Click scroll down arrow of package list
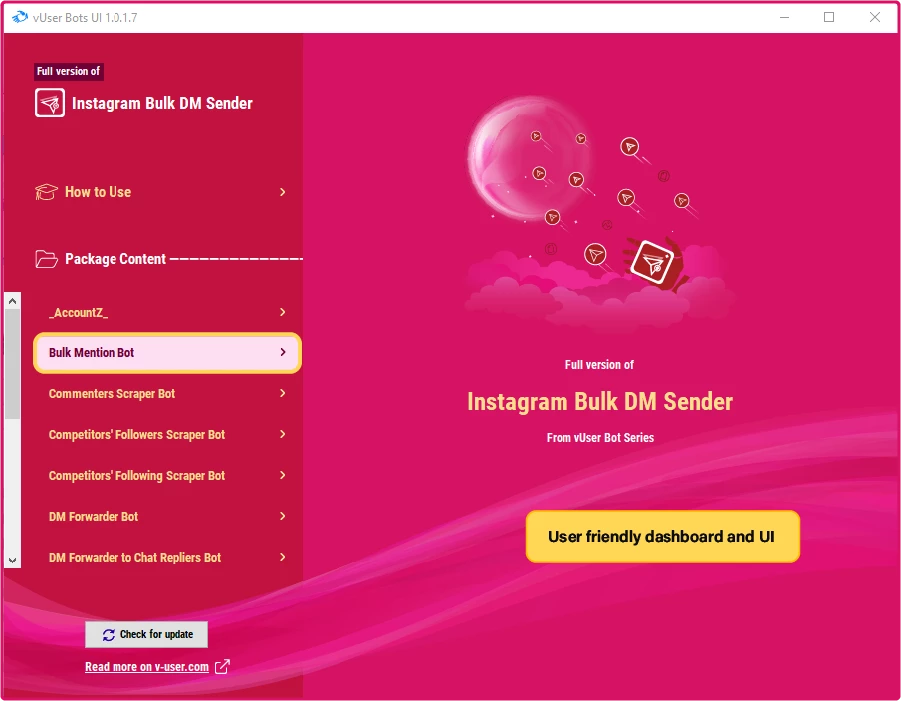The width and height of the screenshot is (901, 701). (x=12, y=560)
